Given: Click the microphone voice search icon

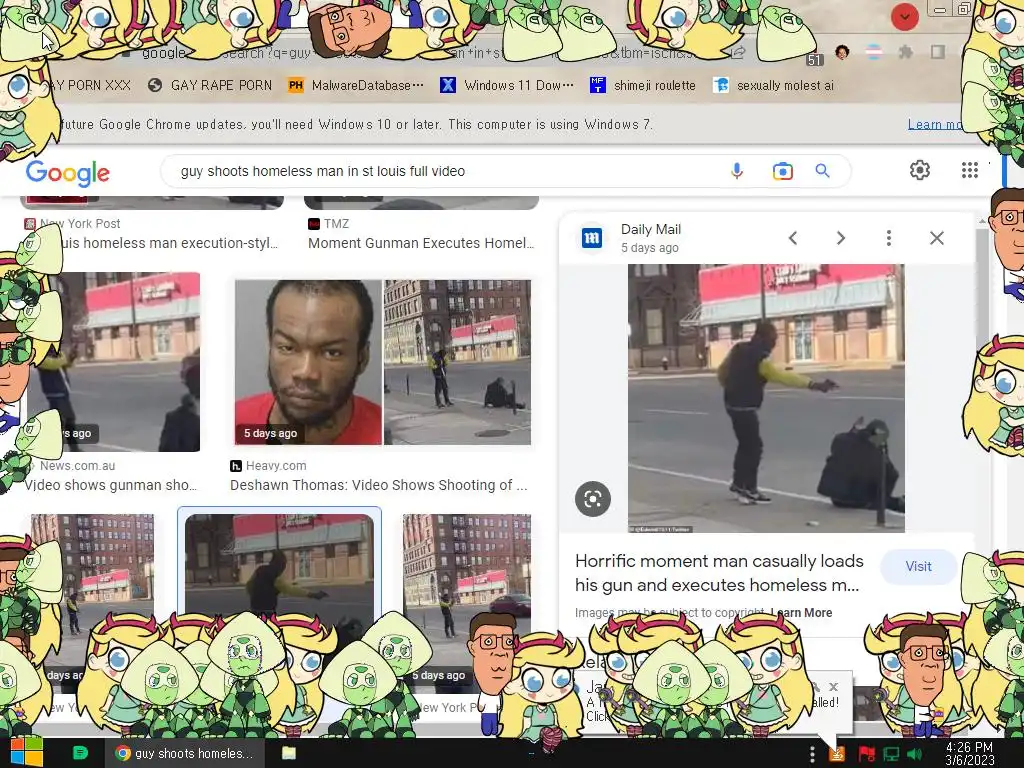Looking at the screenshot, I should pyautogui.click(x=737, y=171).
